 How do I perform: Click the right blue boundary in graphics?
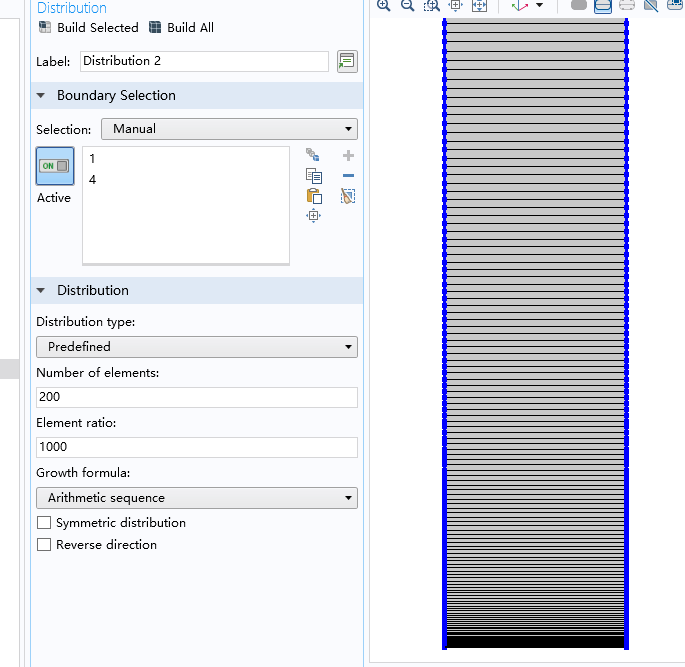click(626, 334)
